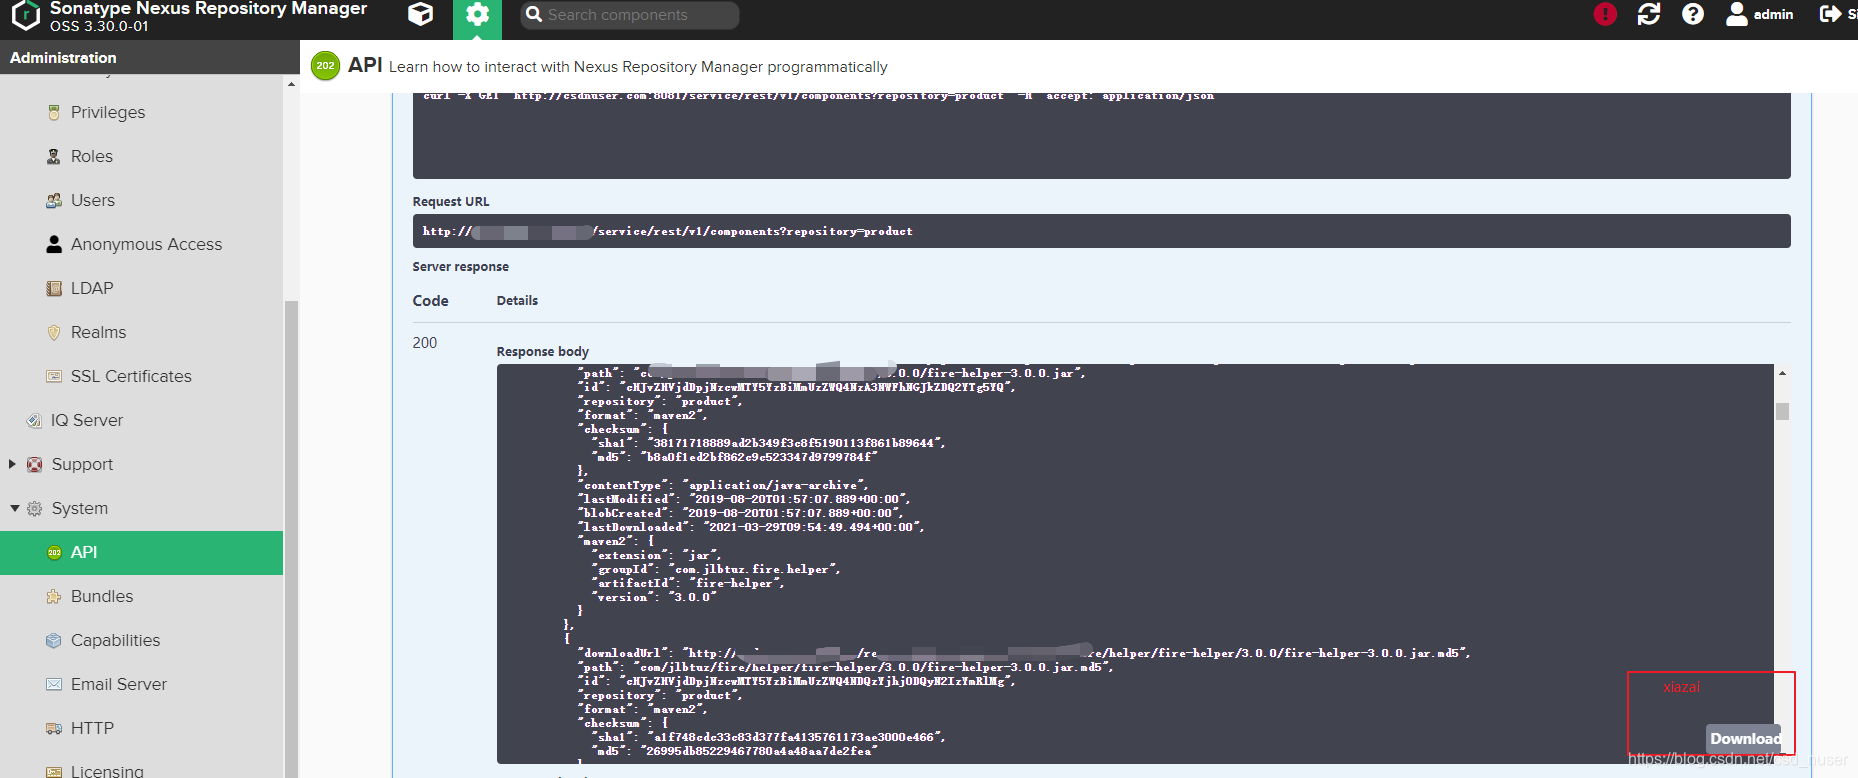
Task: Expand the Support tree node
Action: [x=12, y=464]
